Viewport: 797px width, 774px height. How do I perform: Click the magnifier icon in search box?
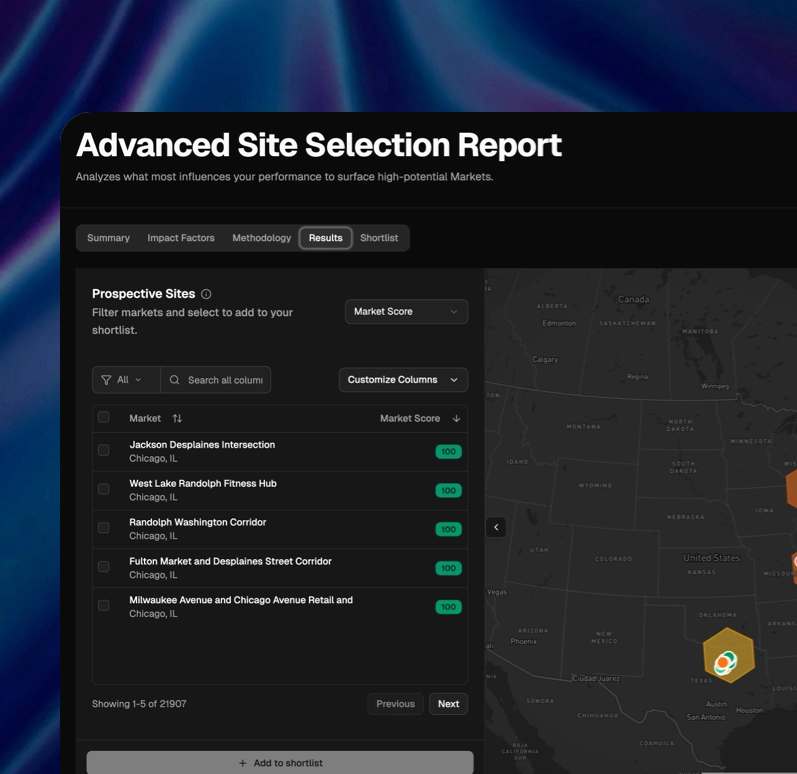175,380
